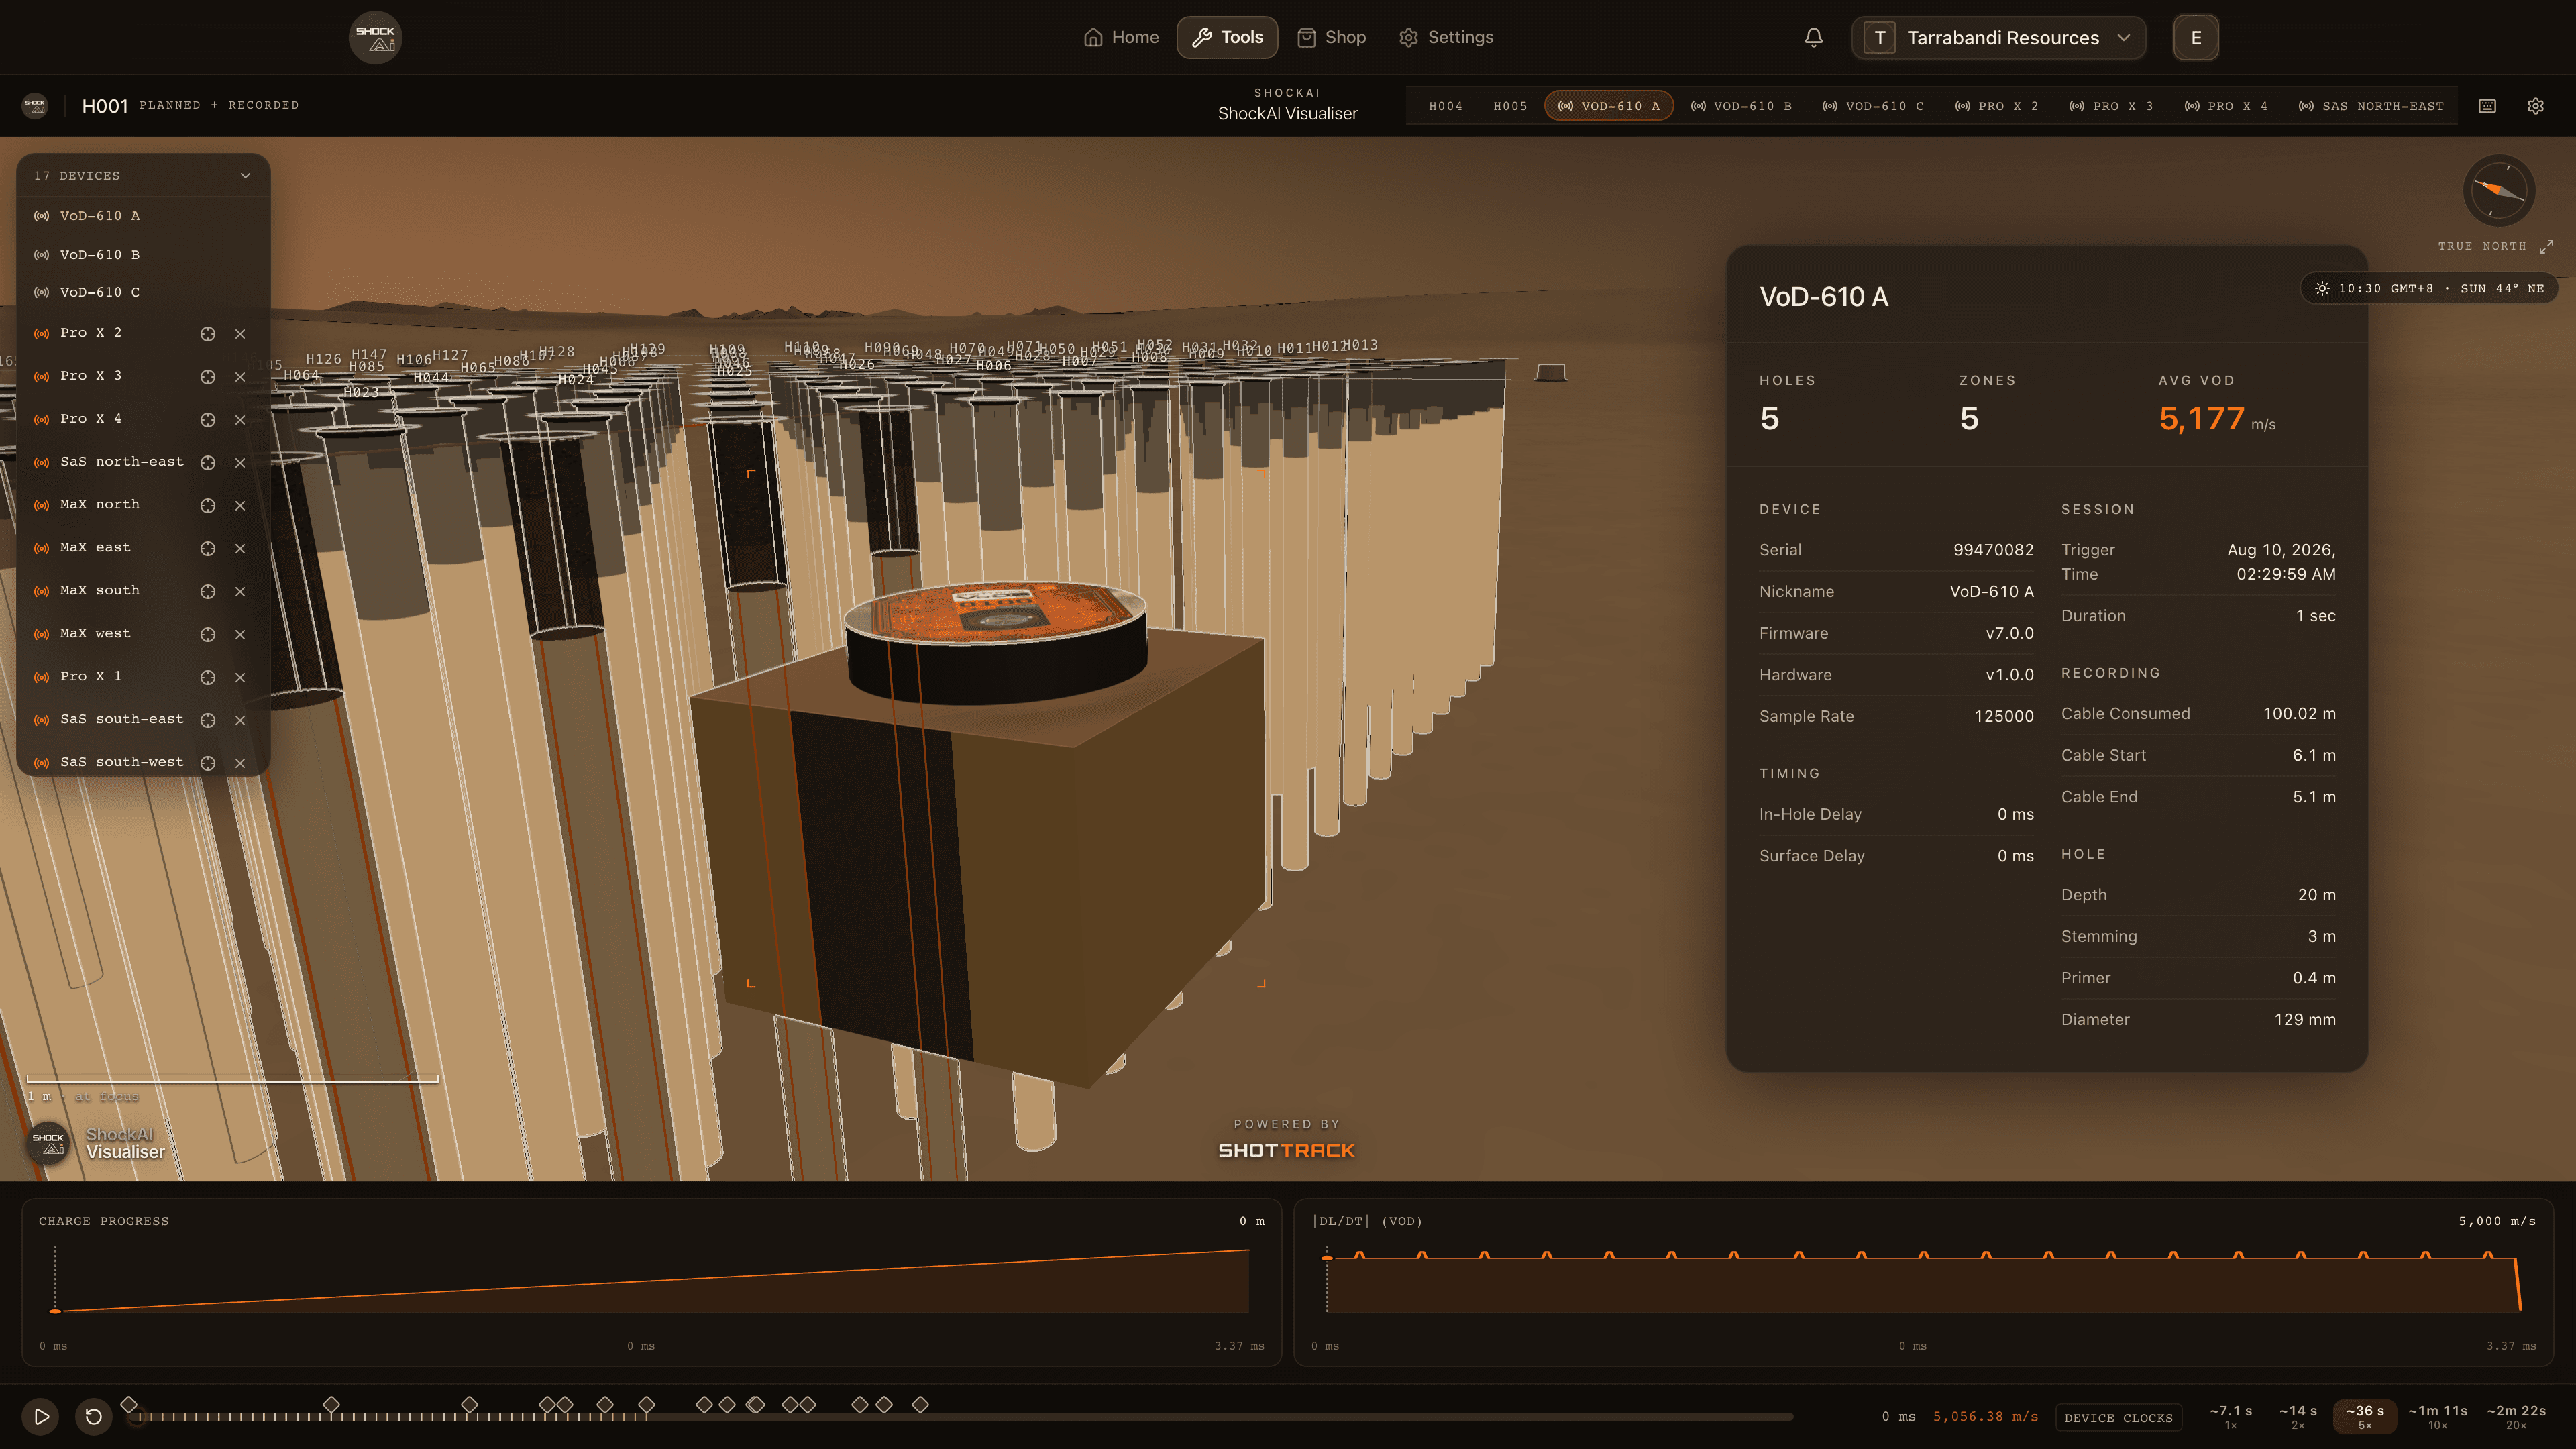
Task: Click the Avg VoD value 5,177 m/s
Action: pyautogui.click(x=2216, y=418)
